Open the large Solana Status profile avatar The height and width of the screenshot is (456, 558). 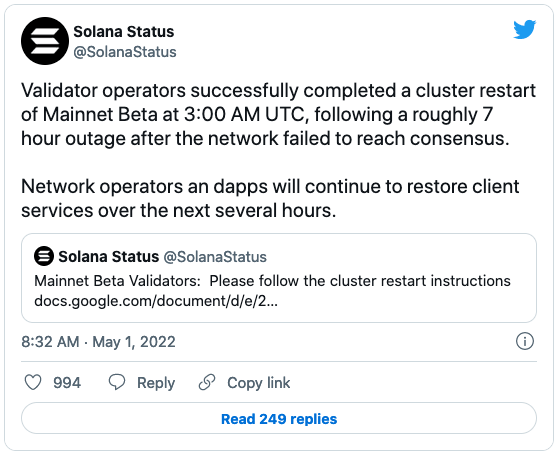(45, 41)
